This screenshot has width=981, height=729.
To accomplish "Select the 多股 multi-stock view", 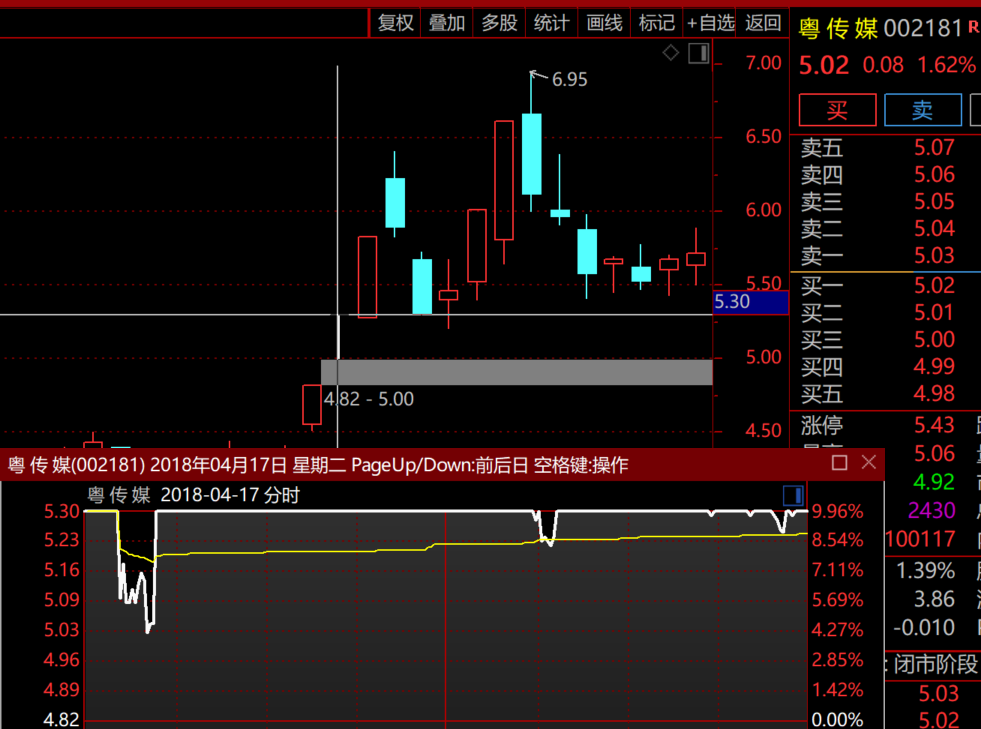I will [x=499, y=22].
